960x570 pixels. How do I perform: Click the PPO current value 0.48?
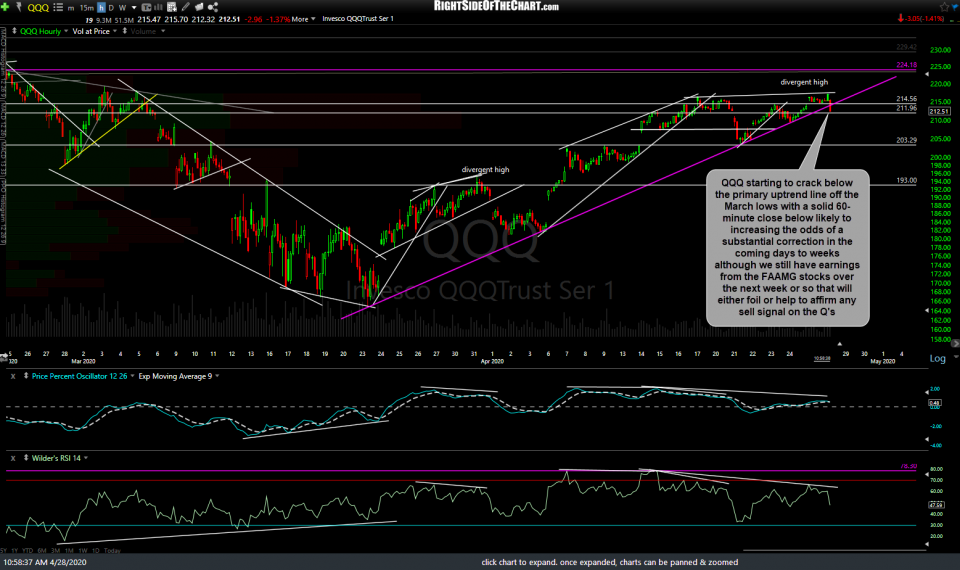click(935, 403)
